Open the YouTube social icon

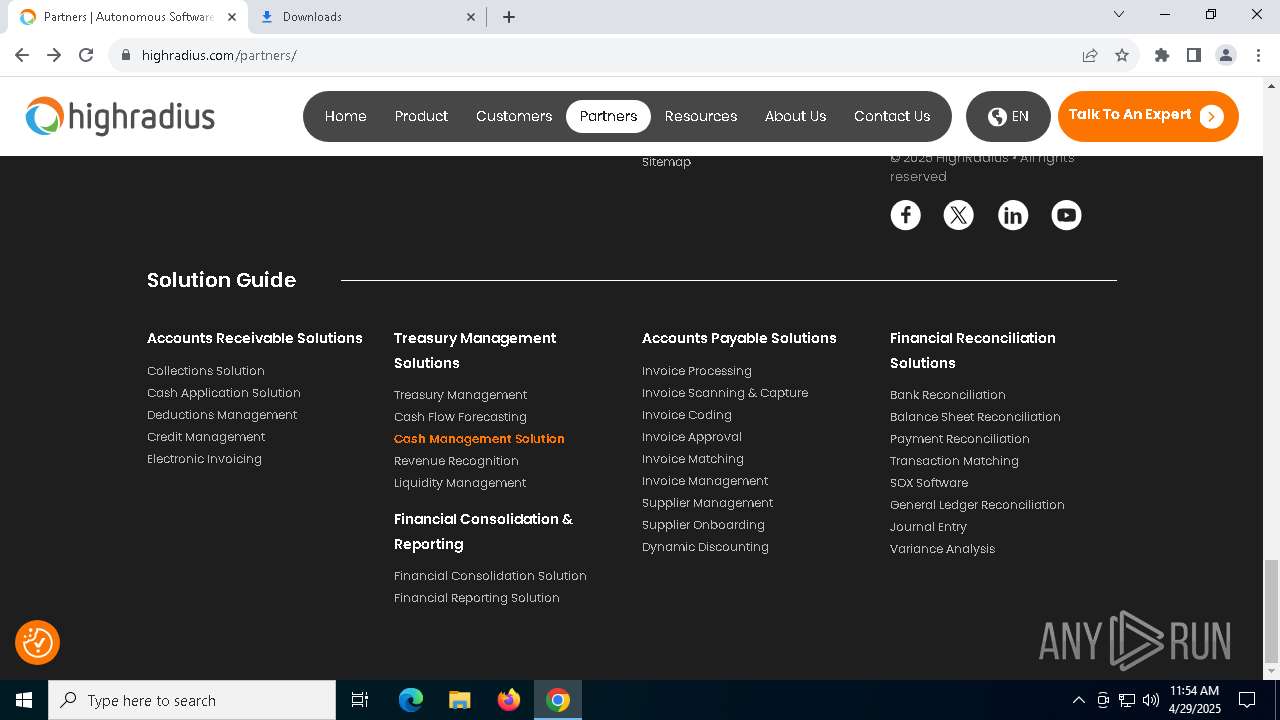1066,215
